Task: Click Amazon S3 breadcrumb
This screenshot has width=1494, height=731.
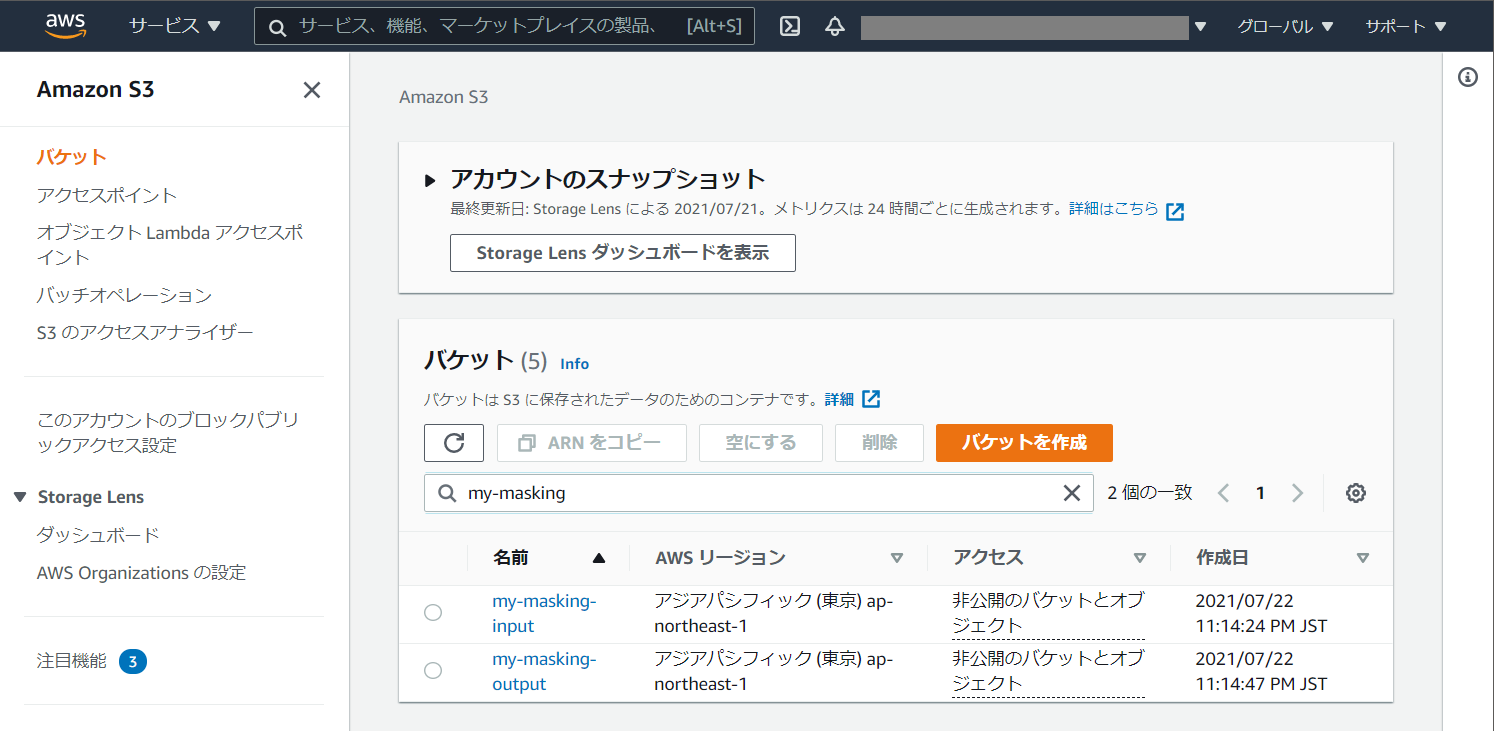Action: pos(443,97)
